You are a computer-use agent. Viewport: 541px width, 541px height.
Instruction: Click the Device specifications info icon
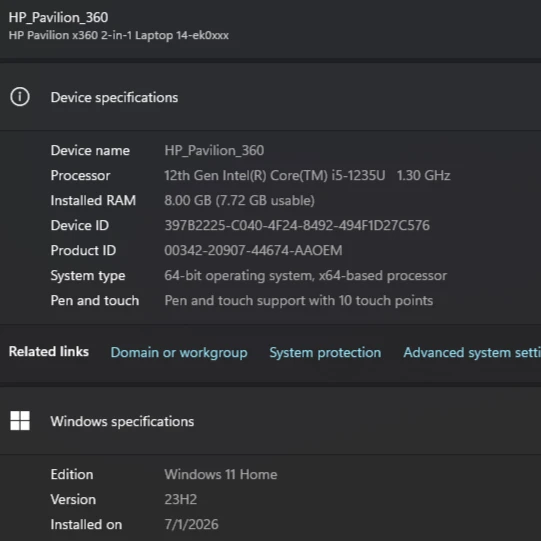click(20, 97)
